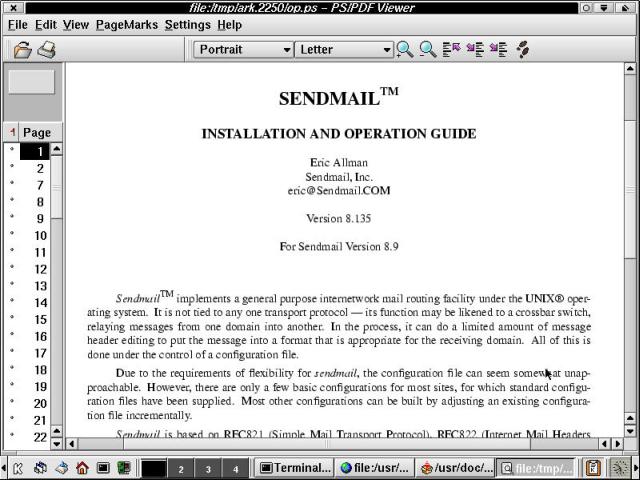Click the Print document icon
Screen dimensions: 640x480
click(x=46, y=49)
